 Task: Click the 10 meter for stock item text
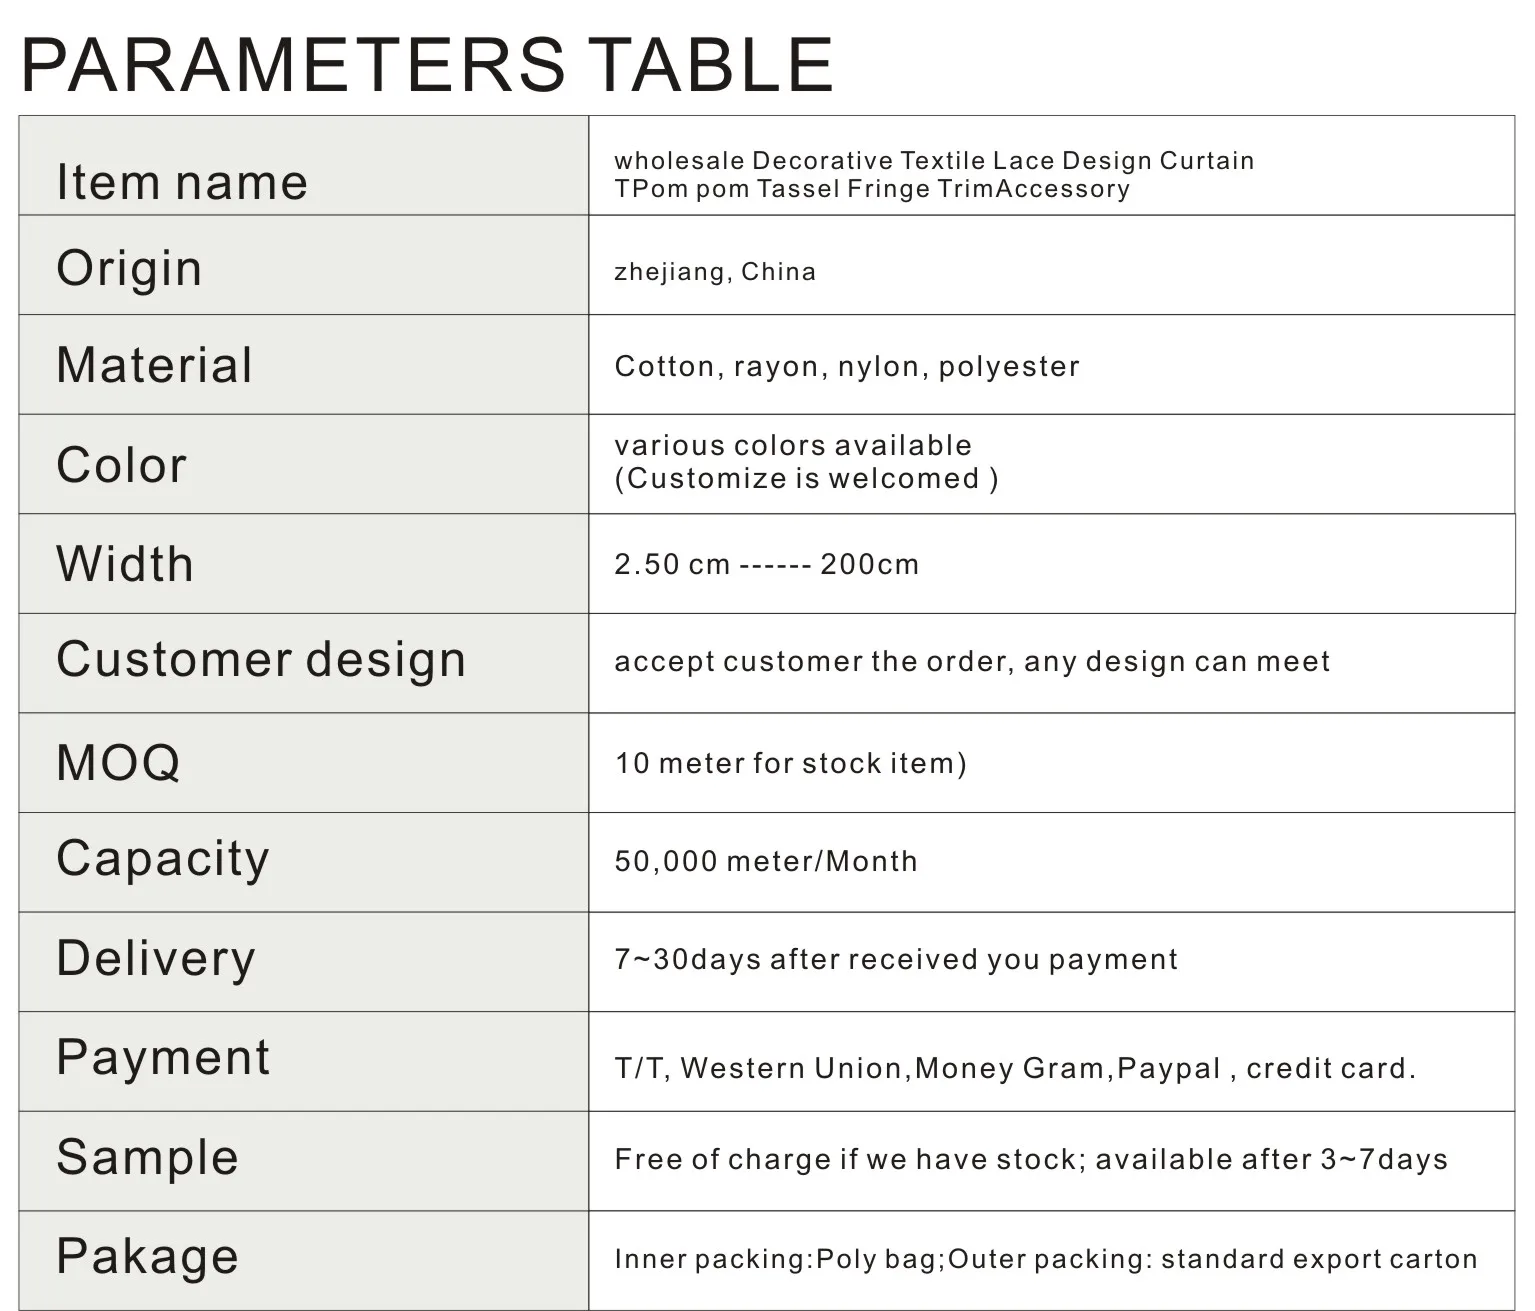click(790, 763)
